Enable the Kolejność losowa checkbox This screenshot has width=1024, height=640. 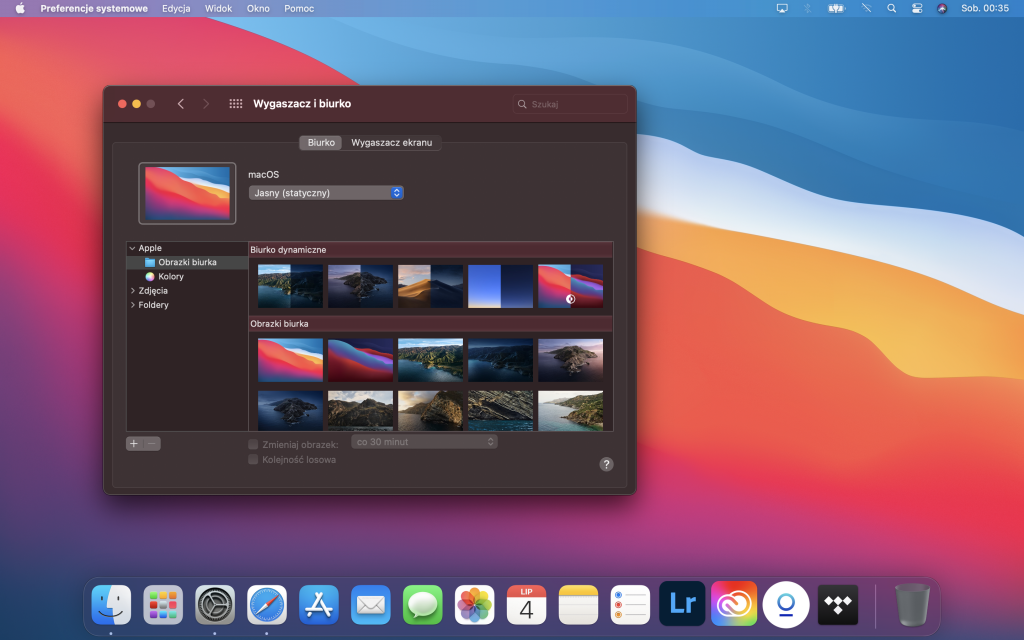tap(253, 460)
